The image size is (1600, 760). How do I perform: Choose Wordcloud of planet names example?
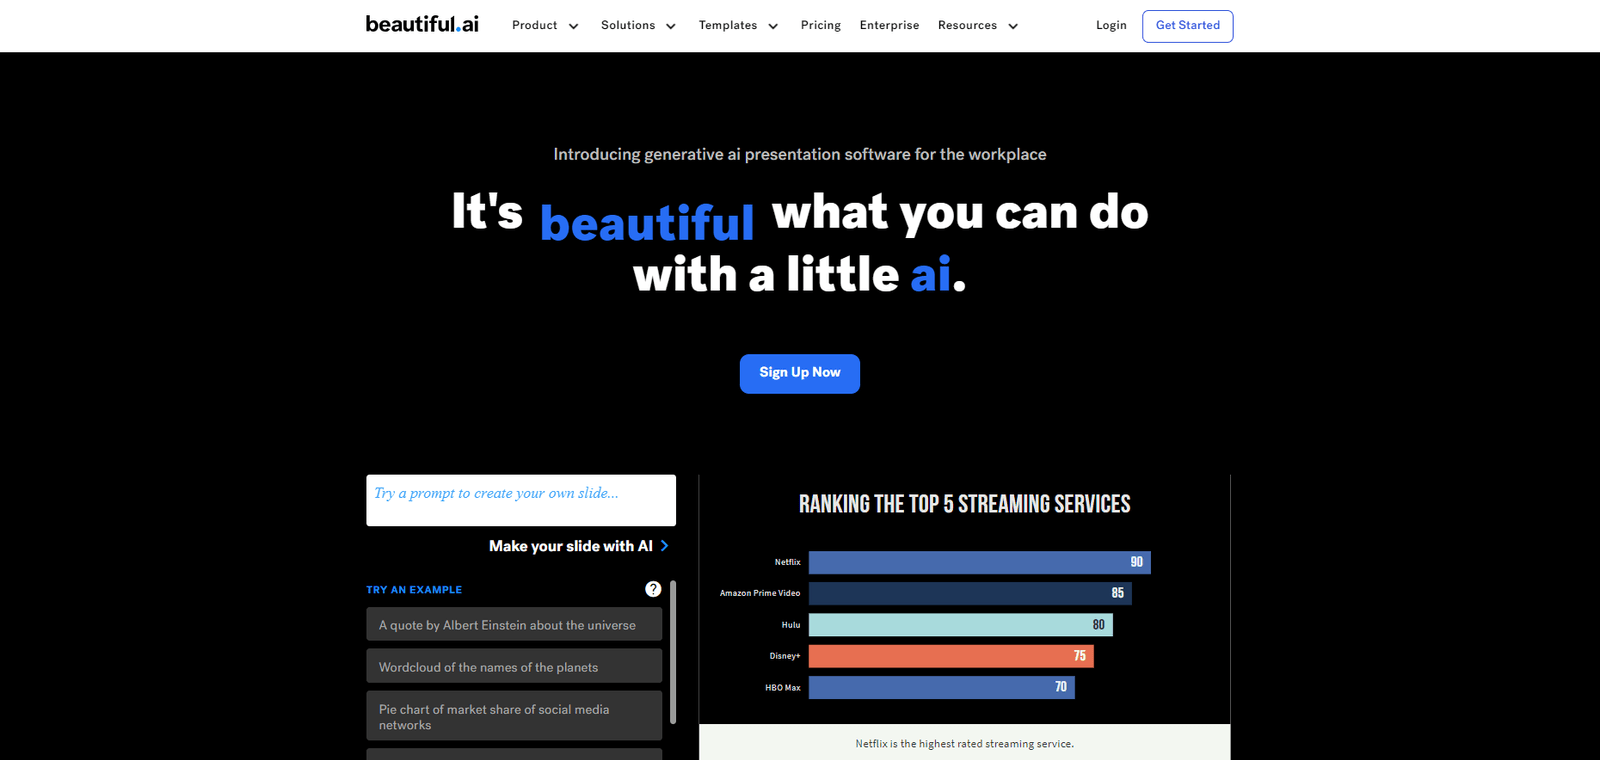[x=514, y=666]
